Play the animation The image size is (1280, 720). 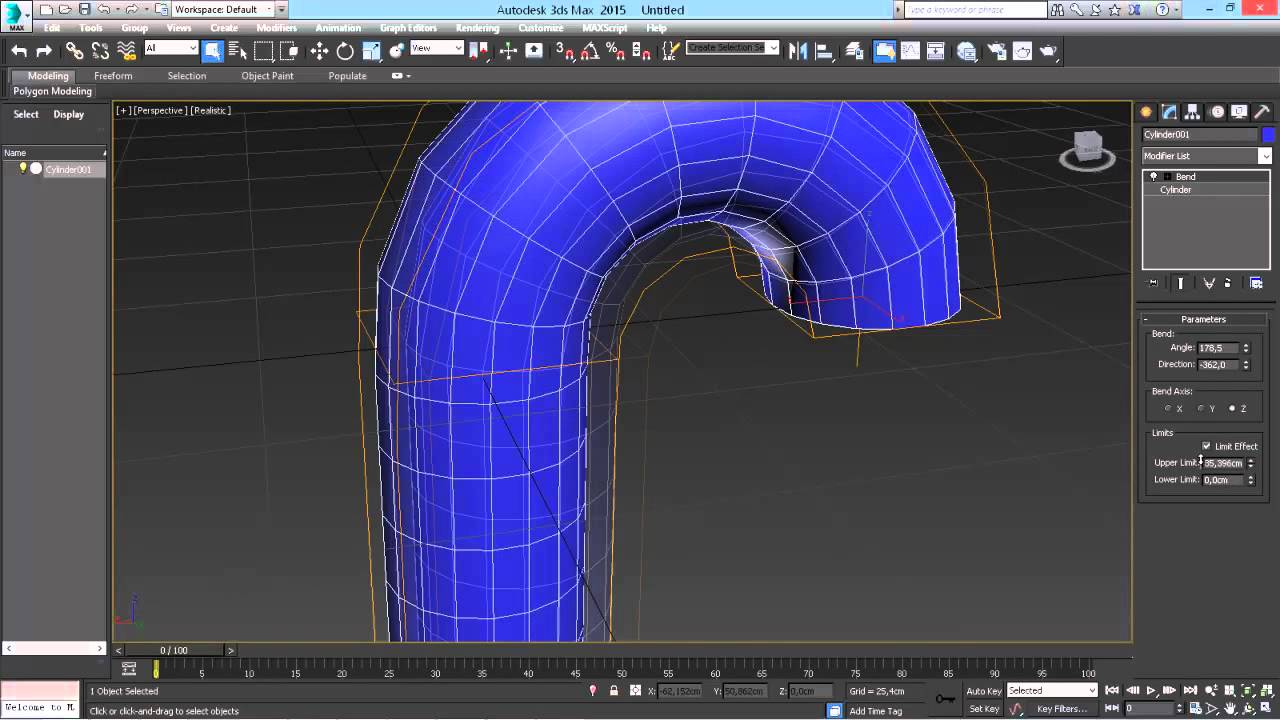1151,691
